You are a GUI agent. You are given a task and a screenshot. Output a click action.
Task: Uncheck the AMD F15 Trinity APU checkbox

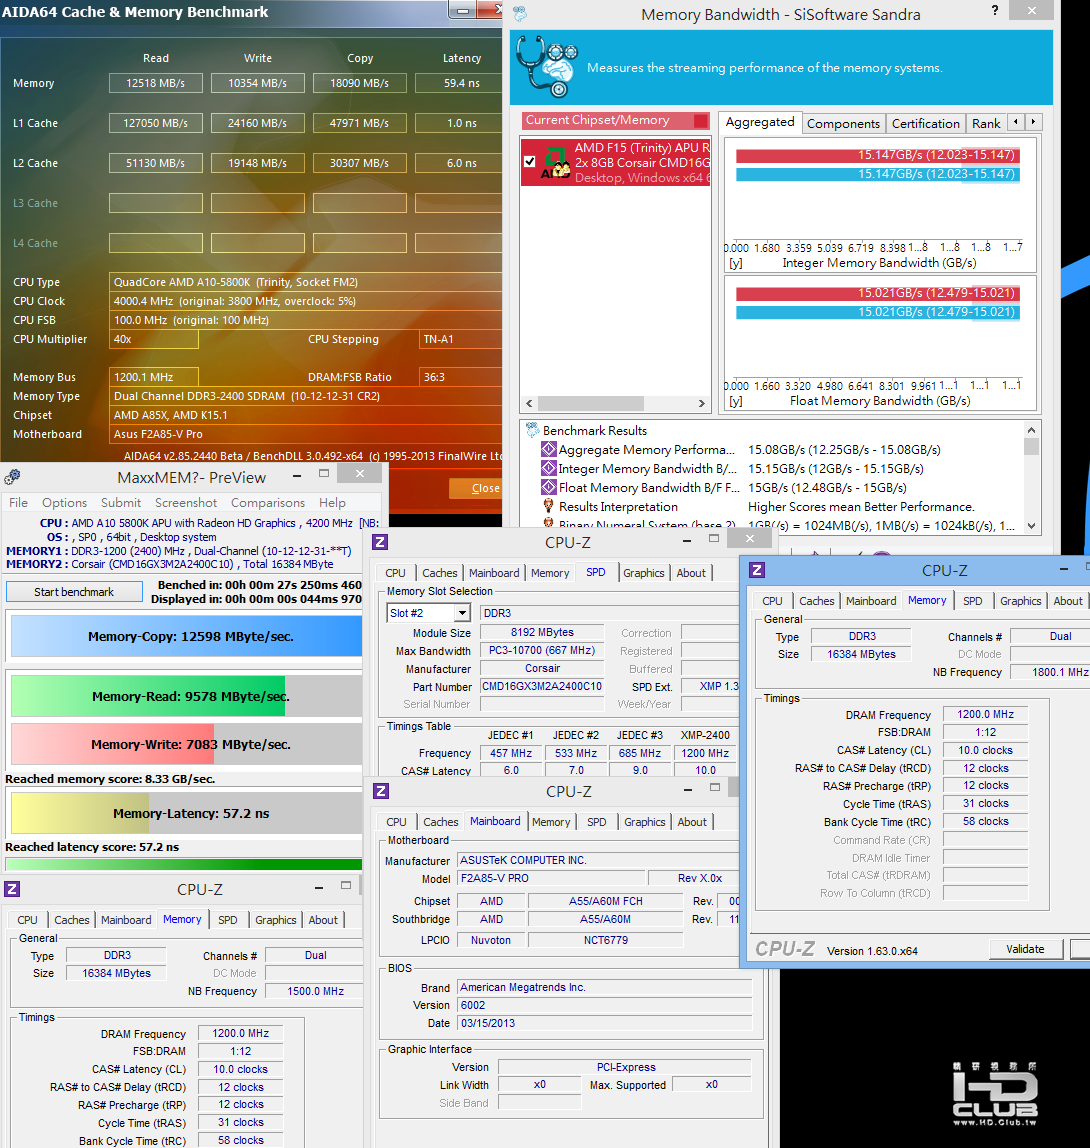coord(529,161)
